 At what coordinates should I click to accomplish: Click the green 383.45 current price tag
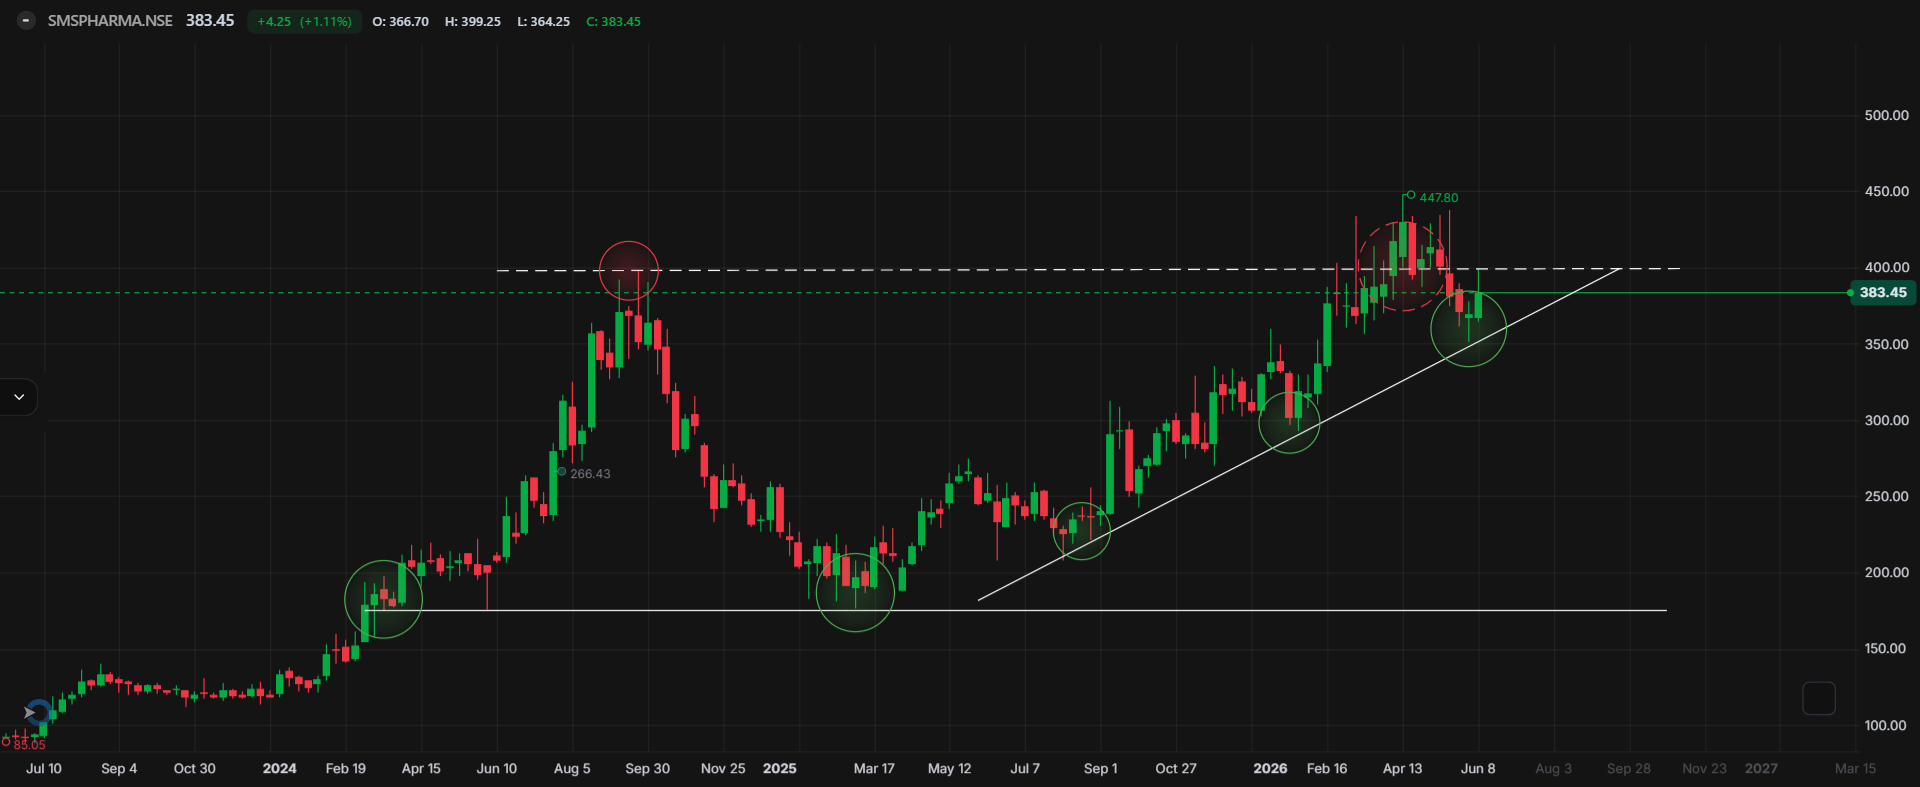click(x=1883, y=293)
